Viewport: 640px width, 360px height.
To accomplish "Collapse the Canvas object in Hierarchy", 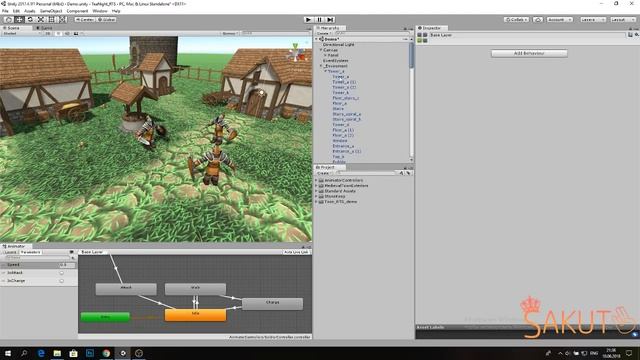I will [321, 50].
